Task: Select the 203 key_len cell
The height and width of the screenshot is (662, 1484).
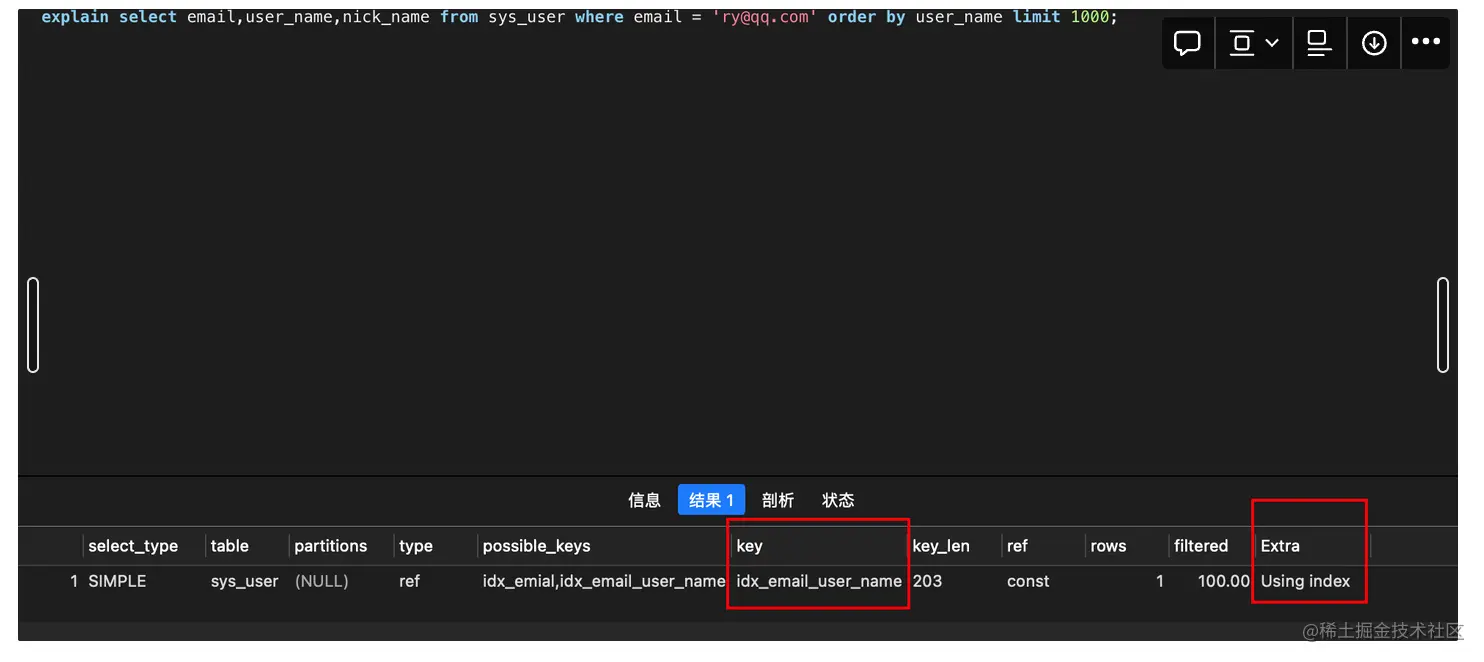Action: tap(927, 581)
